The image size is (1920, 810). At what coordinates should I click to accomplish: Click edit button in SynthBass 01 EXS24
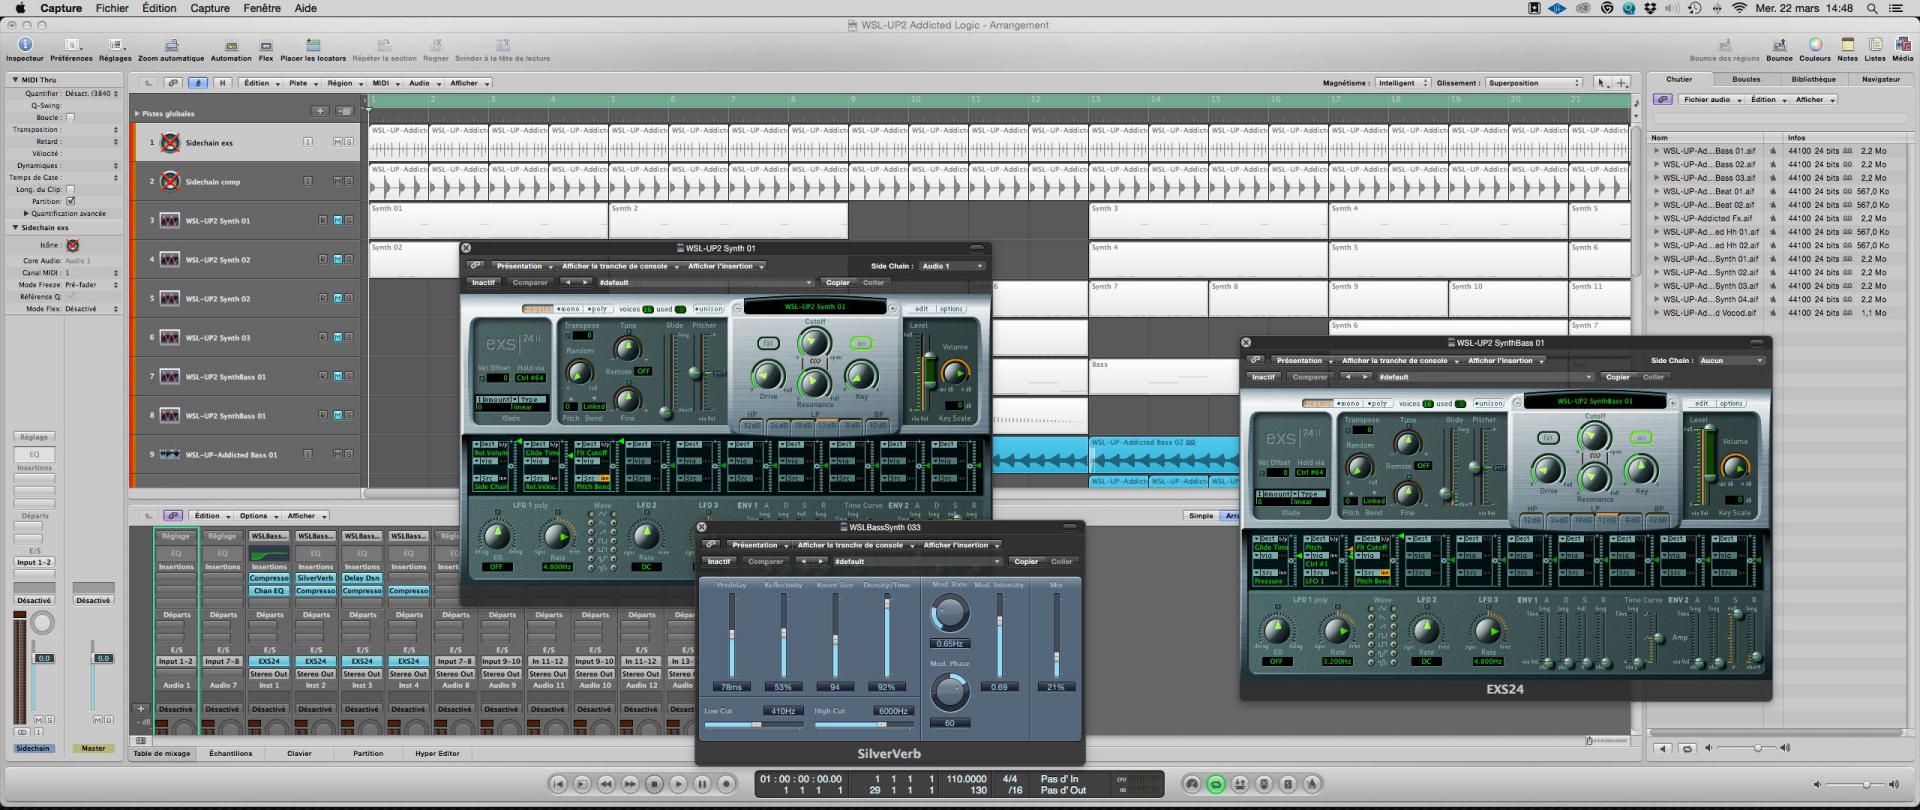pos(1701,403)
